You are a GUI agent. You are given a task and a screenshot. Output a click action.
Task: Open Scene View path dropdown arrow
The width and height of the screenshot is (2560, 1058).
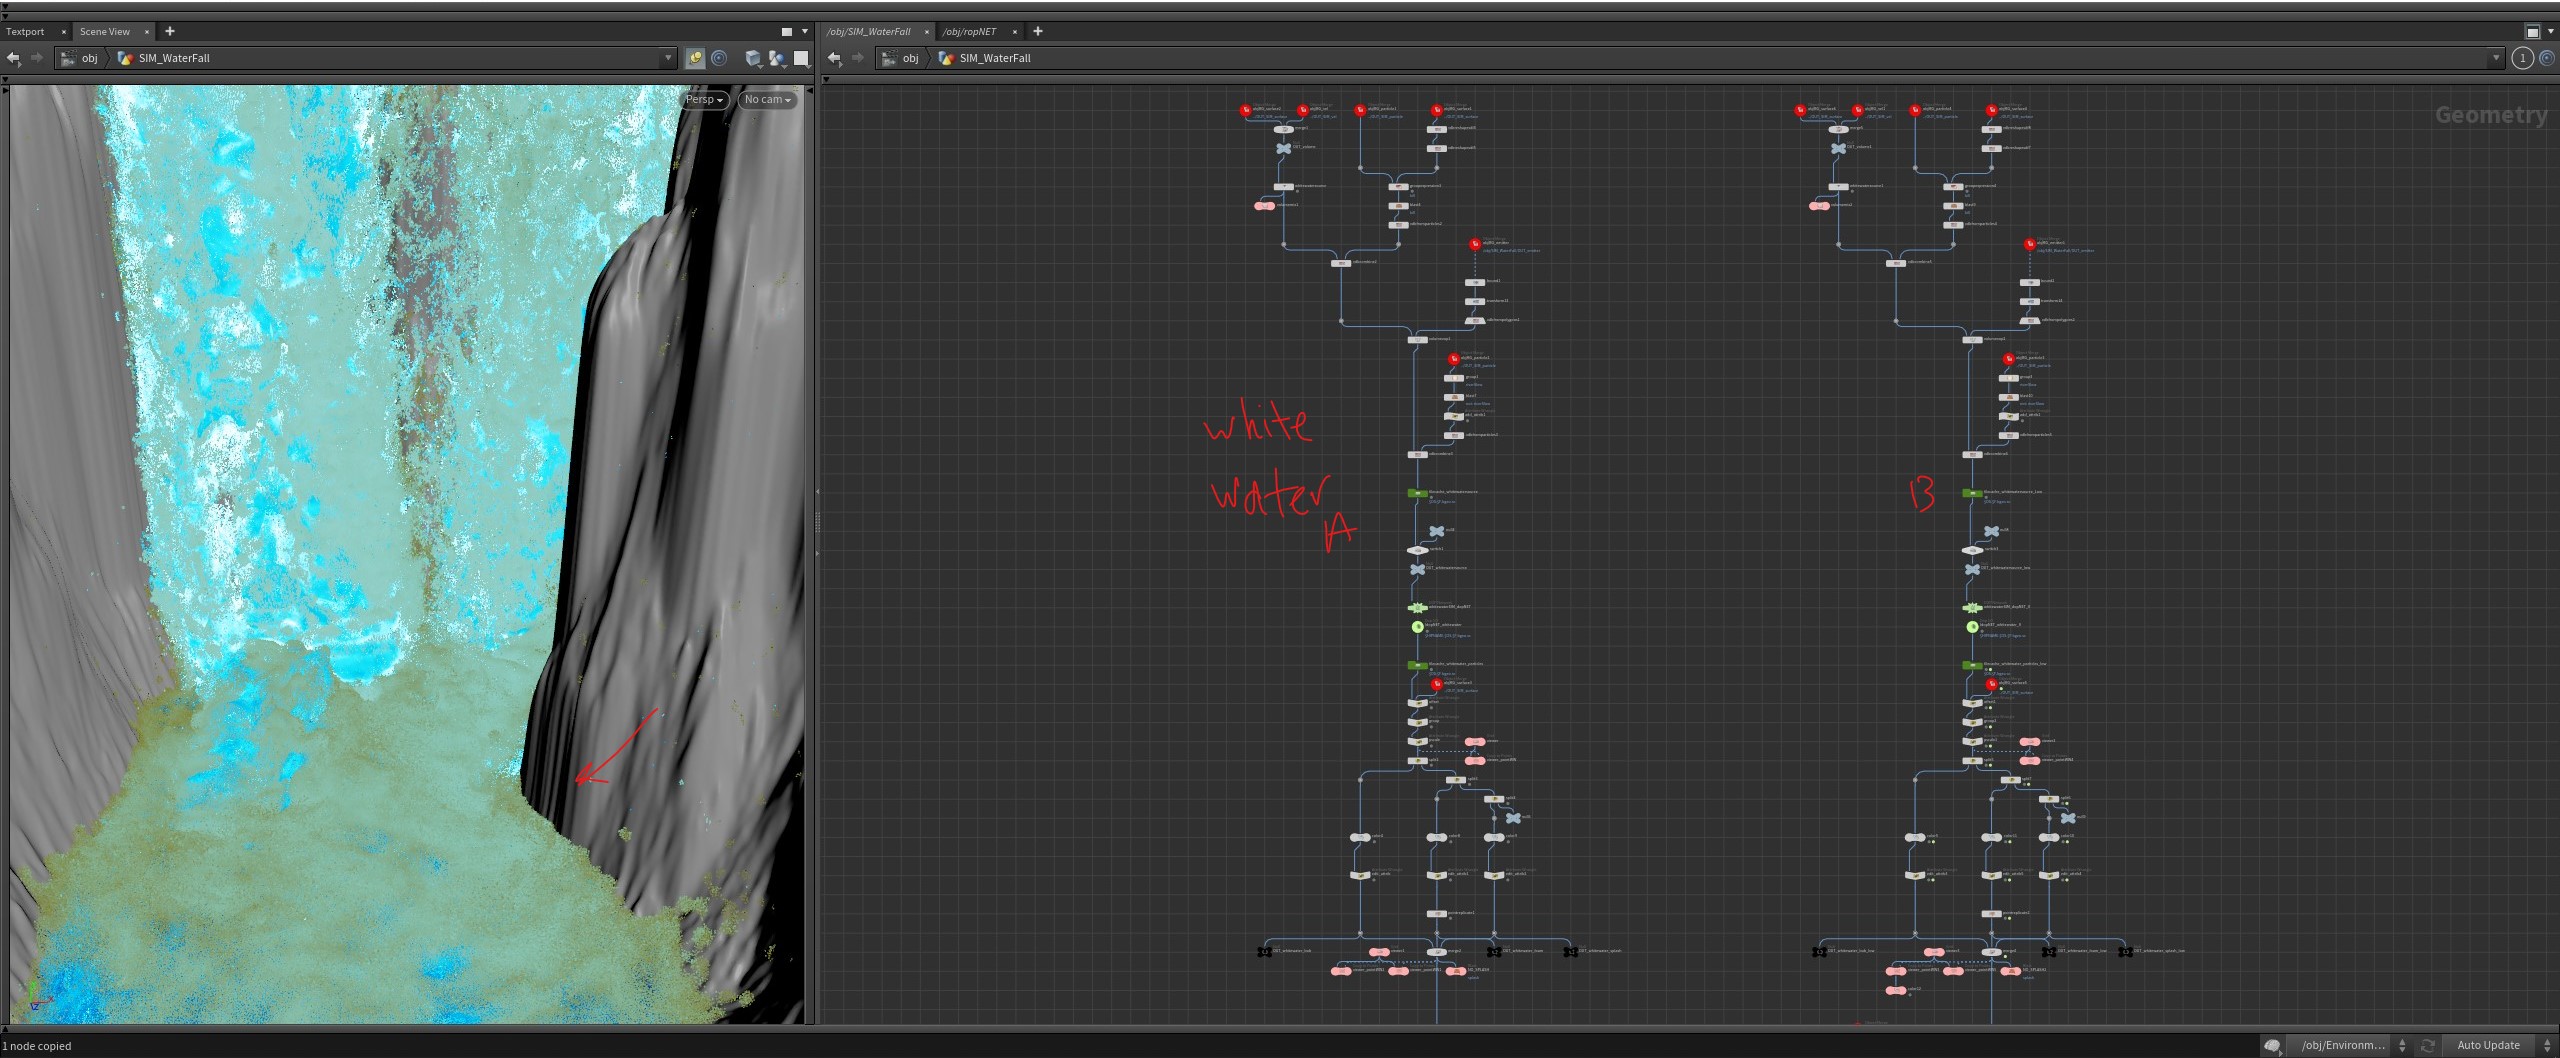coord(668,58)
